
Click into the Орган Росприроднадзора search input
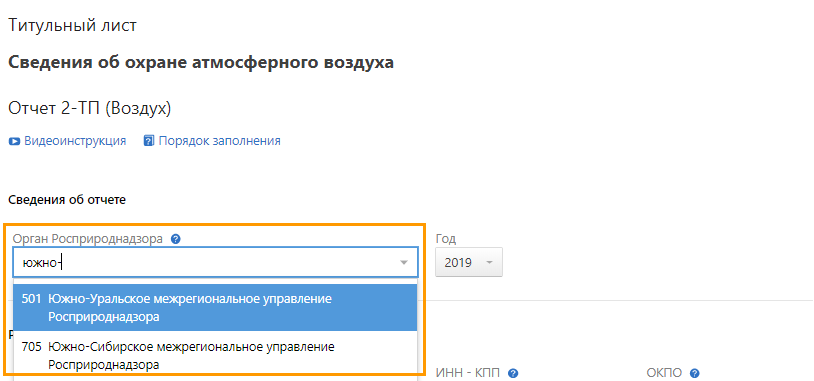(x=208, y=263)
